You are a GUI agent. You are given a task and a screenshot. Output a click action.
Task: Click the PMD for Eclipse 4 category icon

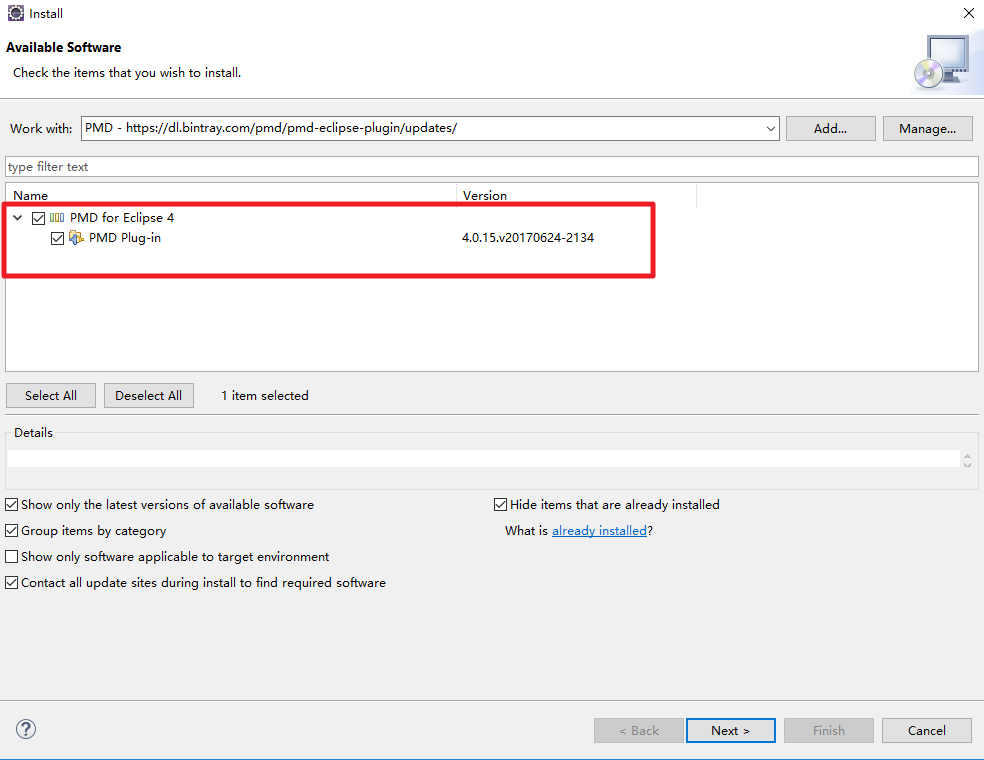point(57,218)
